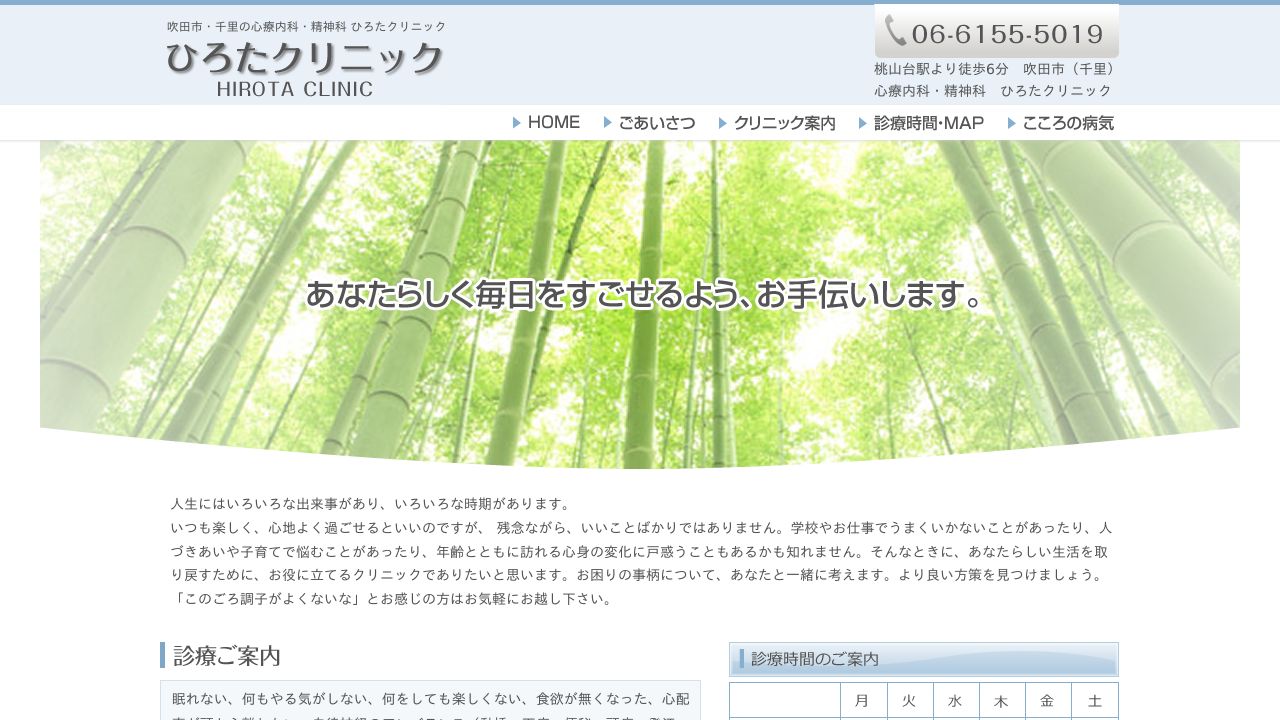Open the ごあいさつ page link

pos(656,122)
